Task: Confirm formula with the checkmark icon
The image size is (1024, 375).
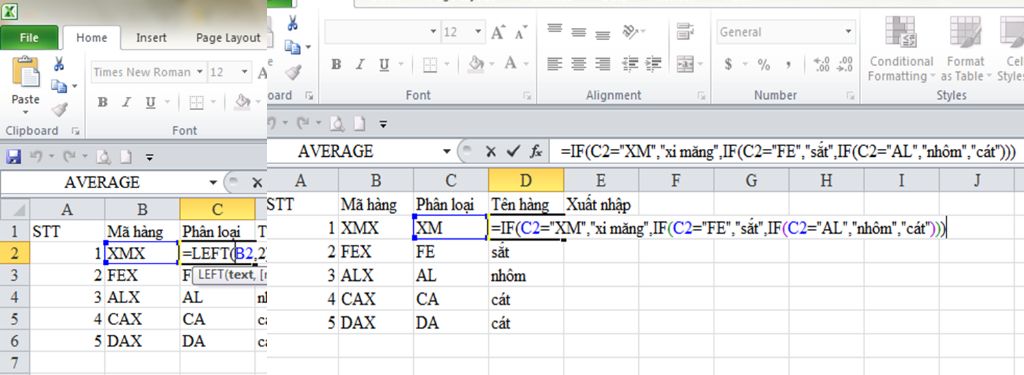Action: click(513, 152)
